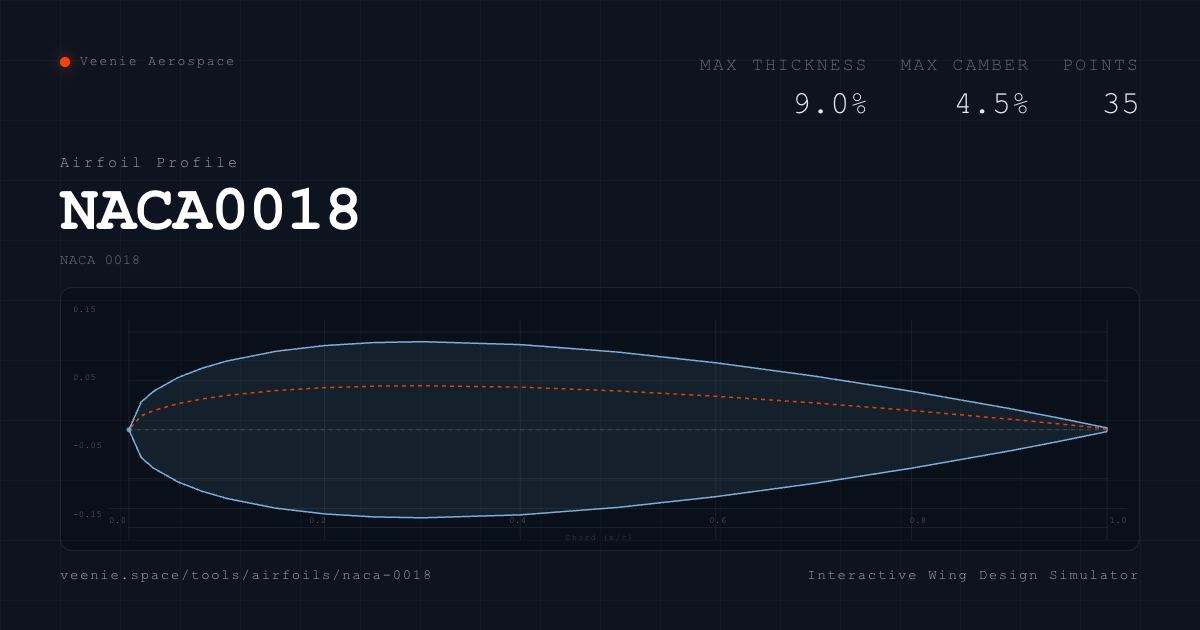Click the NACA0018 heading
Viewport: 1200px width, 630px height.
(210, 210)
